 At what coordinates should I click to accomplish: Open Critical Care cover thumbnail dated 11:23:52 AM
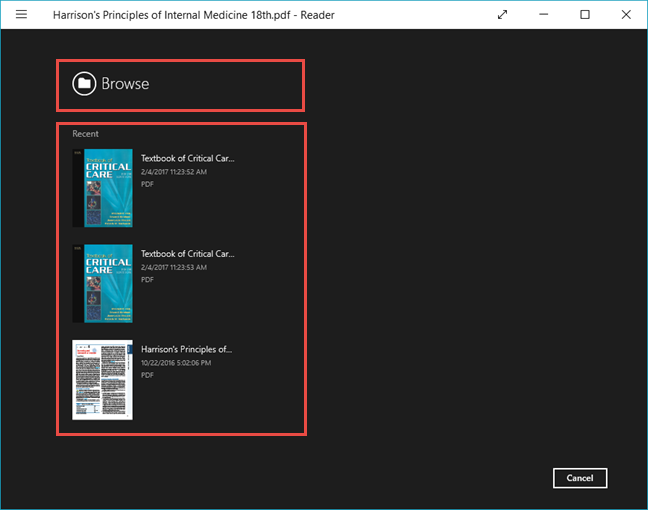tap(102, 188)
